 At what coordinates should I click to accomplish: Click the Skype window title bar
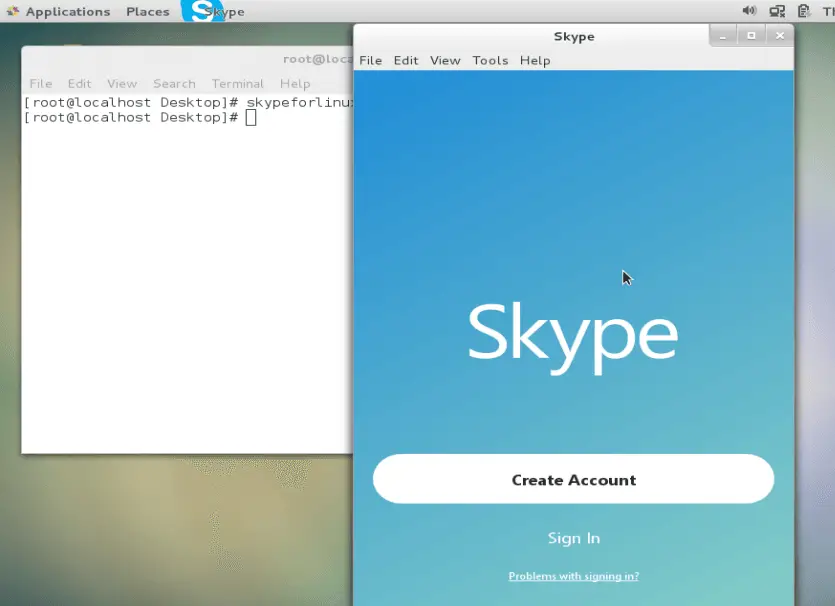click(574, 36)
